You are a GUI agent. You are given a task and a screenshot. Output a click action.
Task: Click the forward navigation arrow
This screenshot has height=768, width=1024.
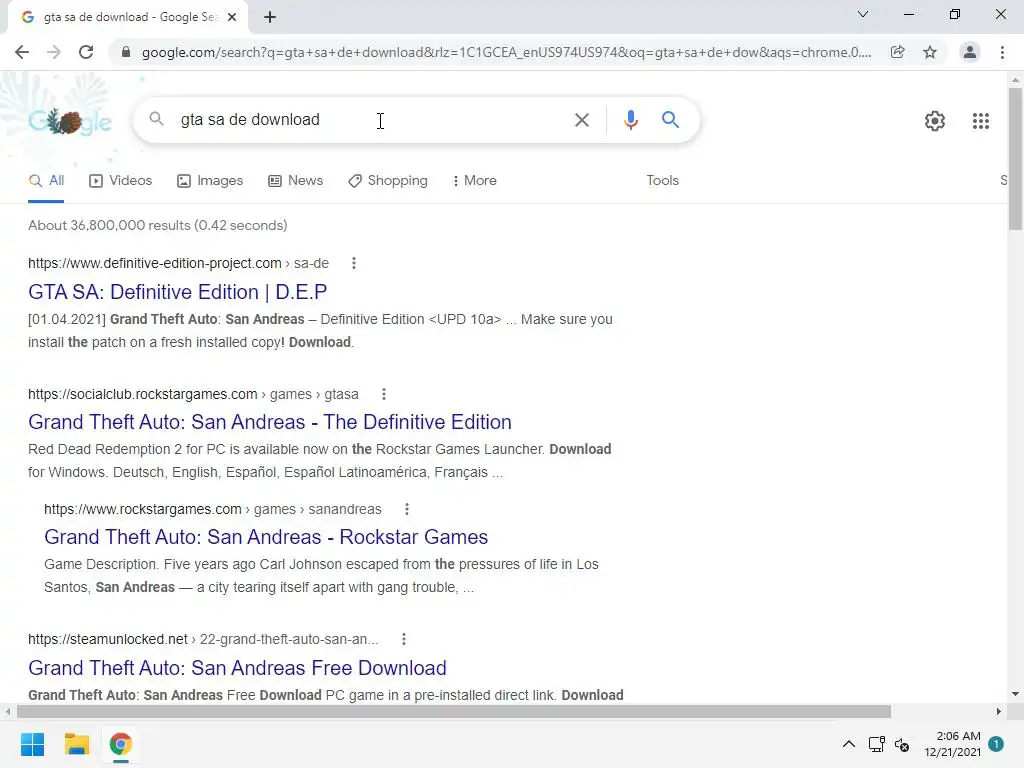[x=54, y=52]
